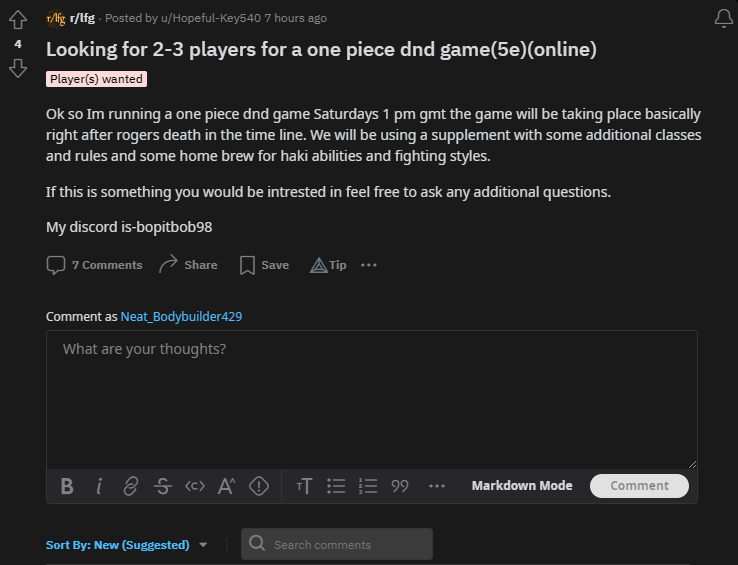
Task: Insert a numbered list
Action: point(368,486)
